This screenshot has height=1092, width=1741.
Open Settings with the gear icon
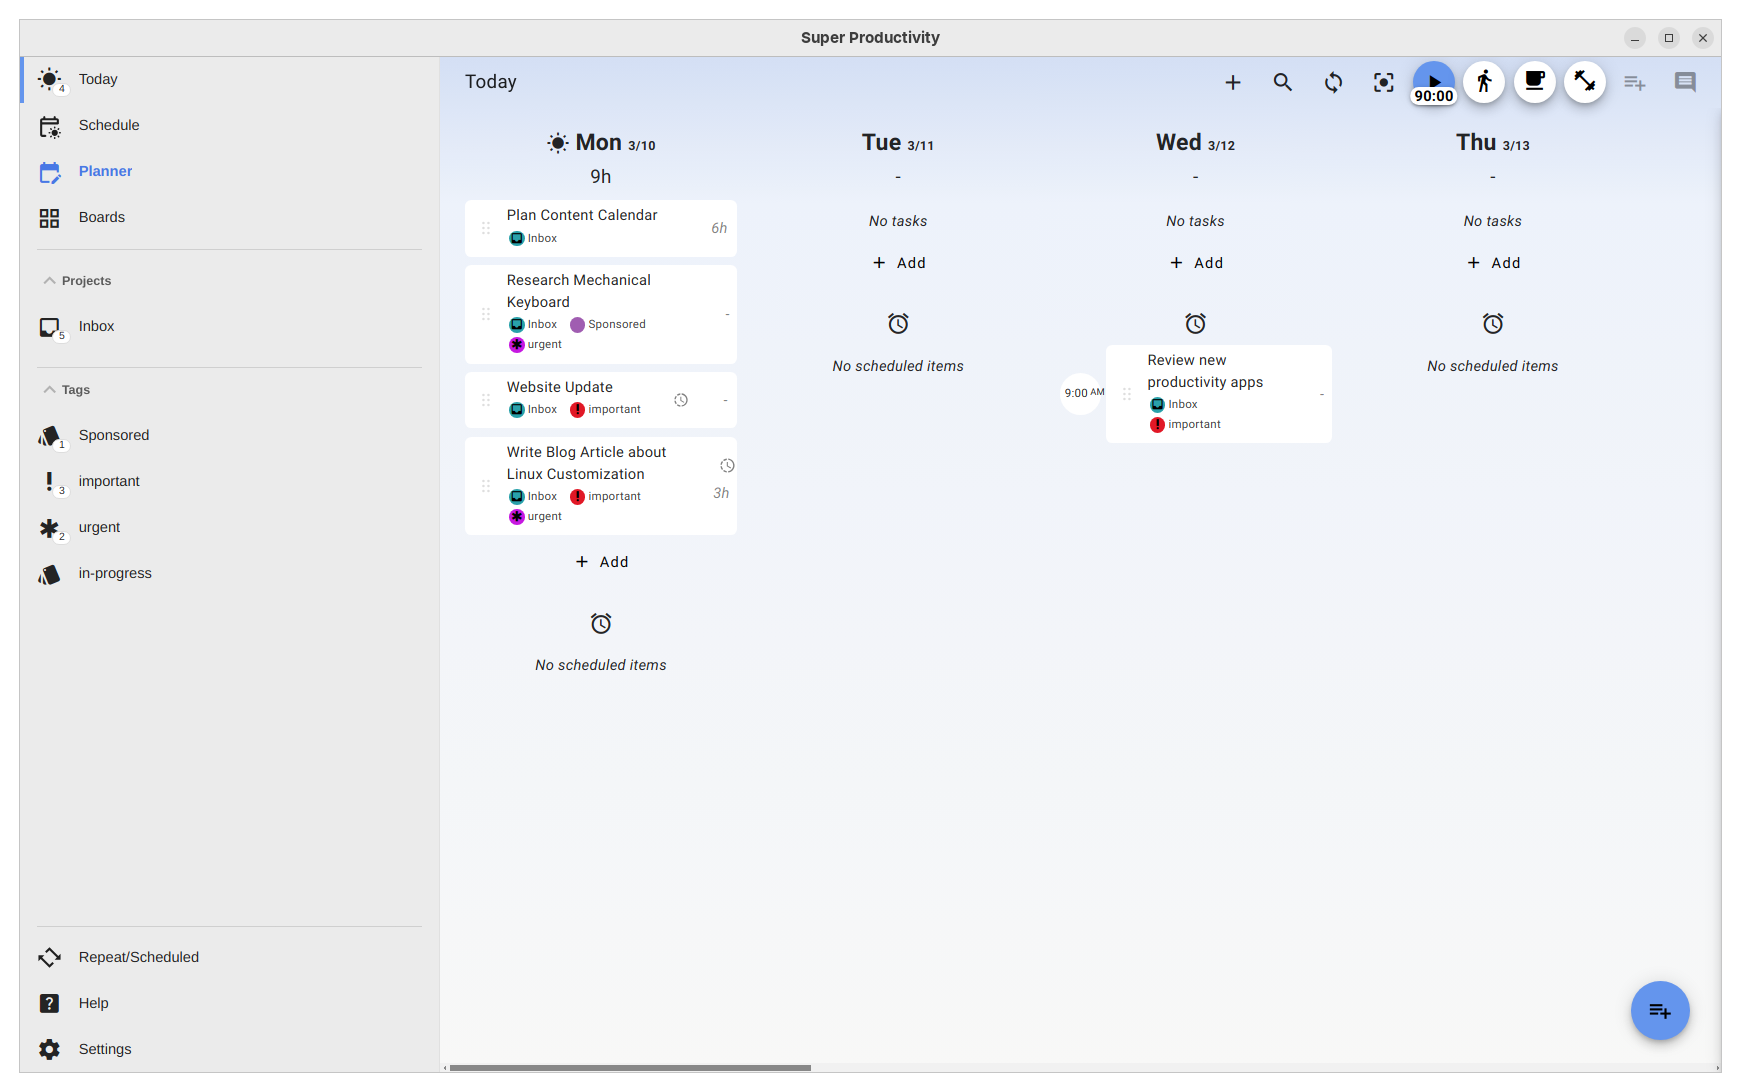[229, 1049]
